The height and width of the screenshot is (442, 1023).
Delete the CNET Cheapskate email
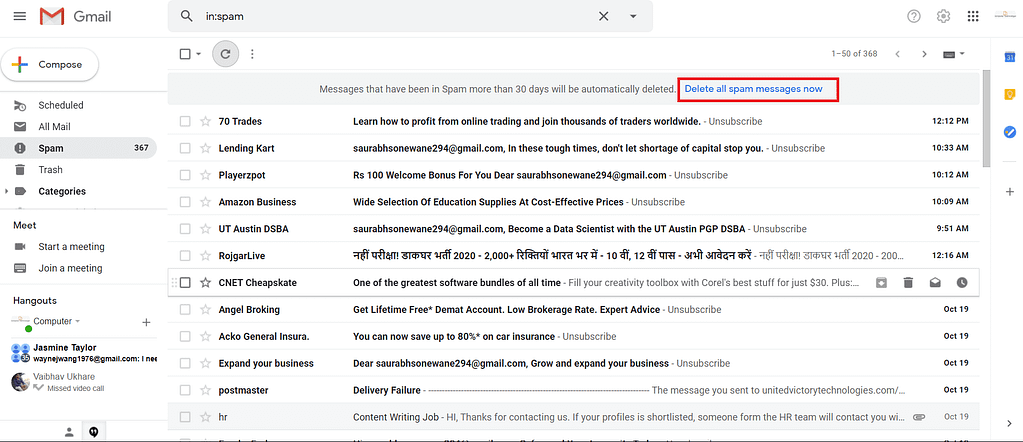click(908, 283)
